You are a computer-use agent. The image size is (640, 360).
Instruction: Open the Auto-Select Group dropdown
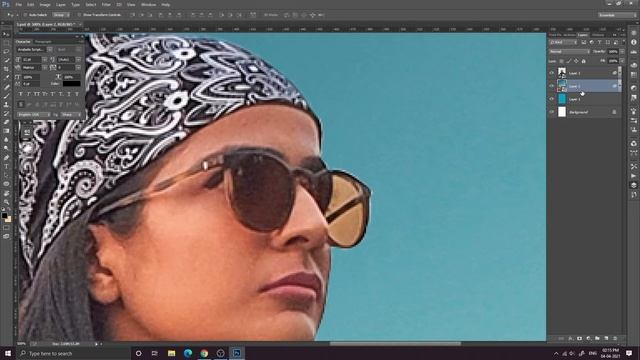[x=61, y=15]
